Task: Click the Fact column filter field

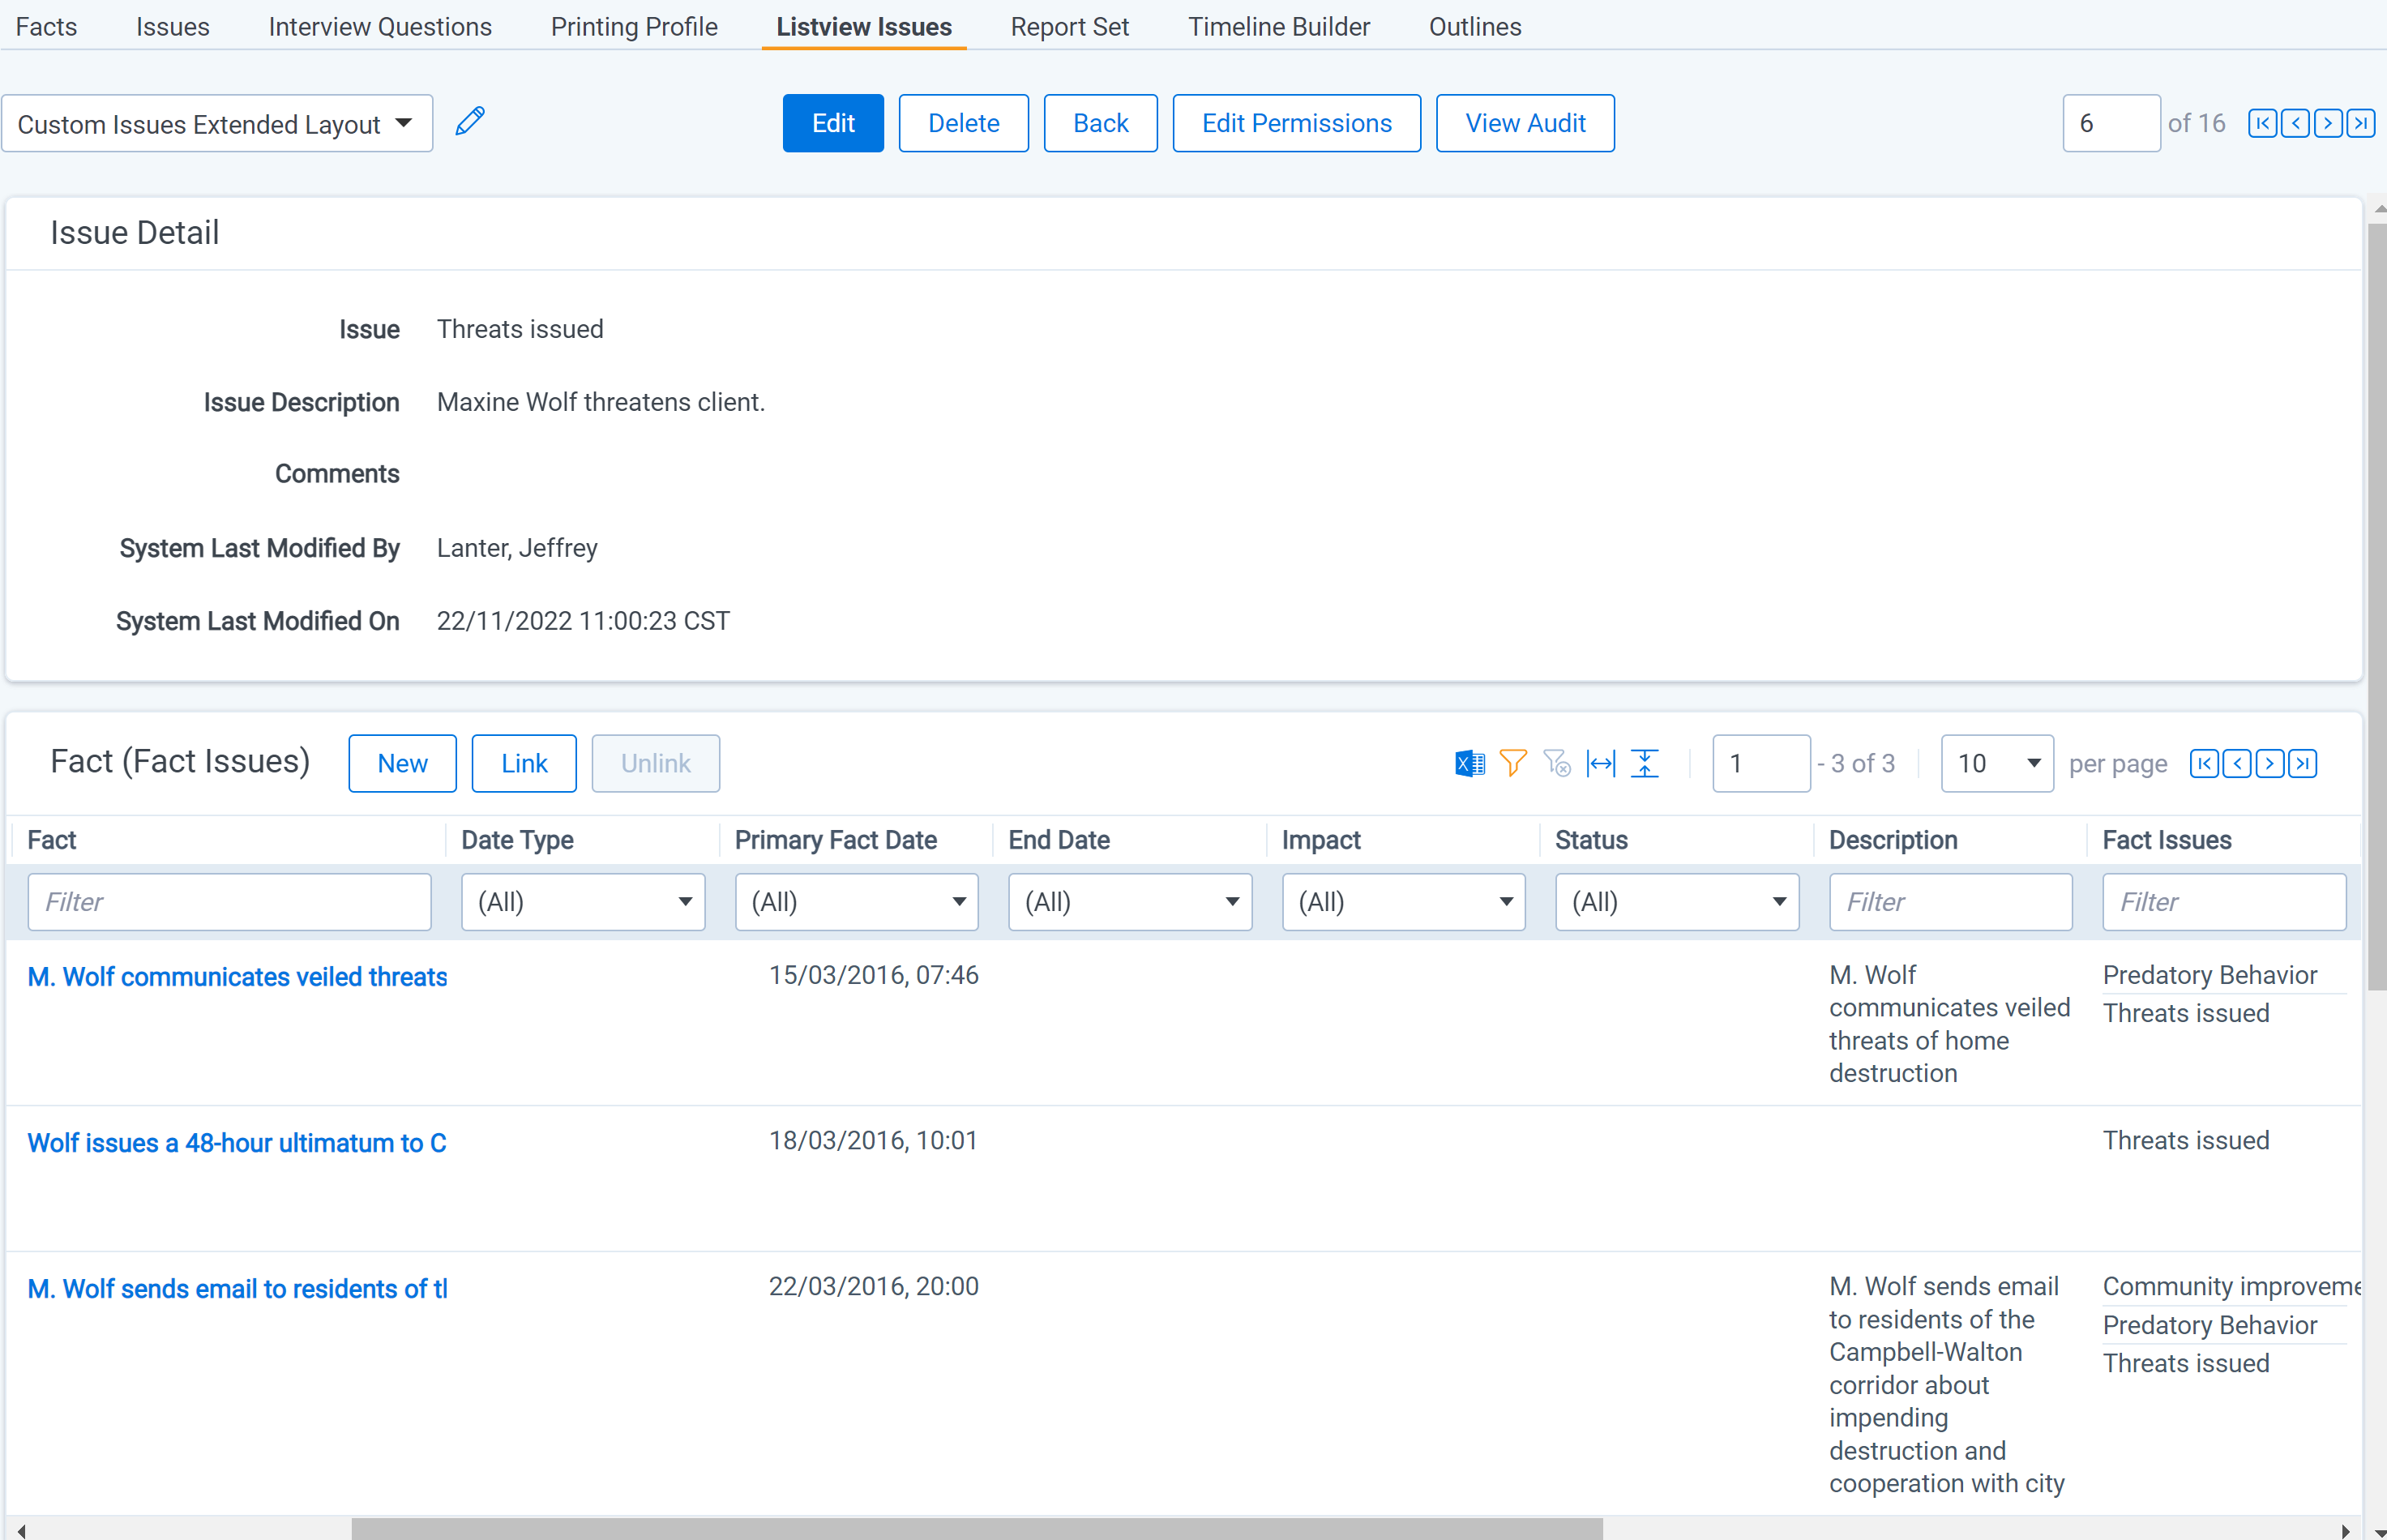Action: pyautogui.click(x=229, y=902)
